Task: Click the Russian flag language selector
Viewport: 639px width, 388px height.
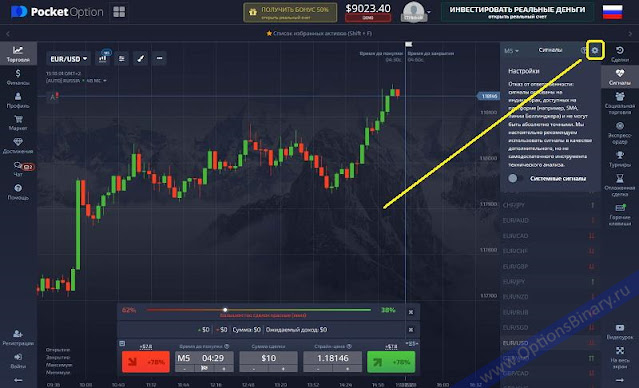Action: pos(613,12)
